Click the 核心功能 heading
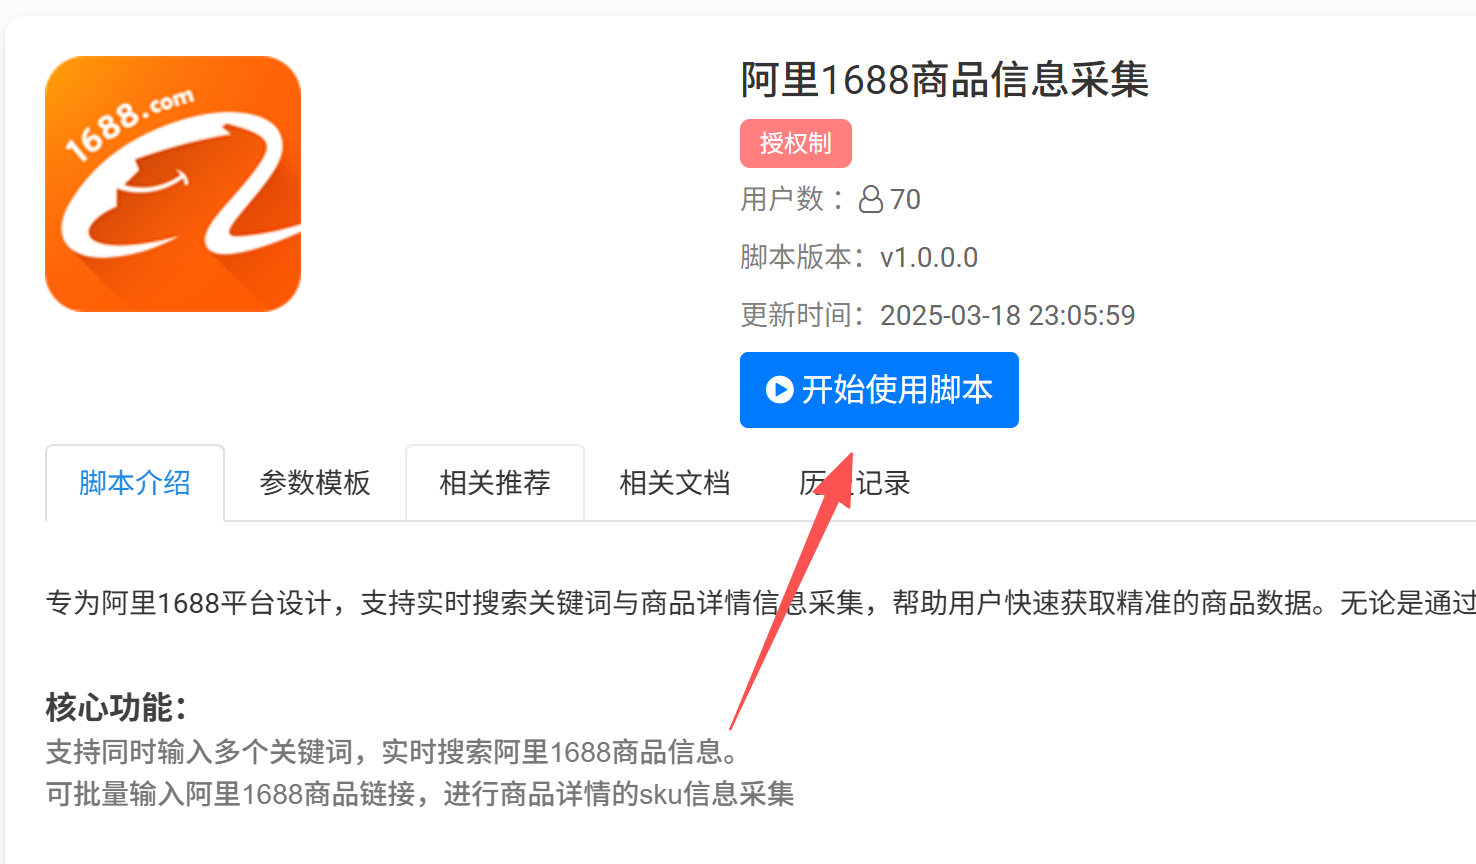The width and height of the screenshot is (1476, 864). pyautogui.click(x=116, y=707)
